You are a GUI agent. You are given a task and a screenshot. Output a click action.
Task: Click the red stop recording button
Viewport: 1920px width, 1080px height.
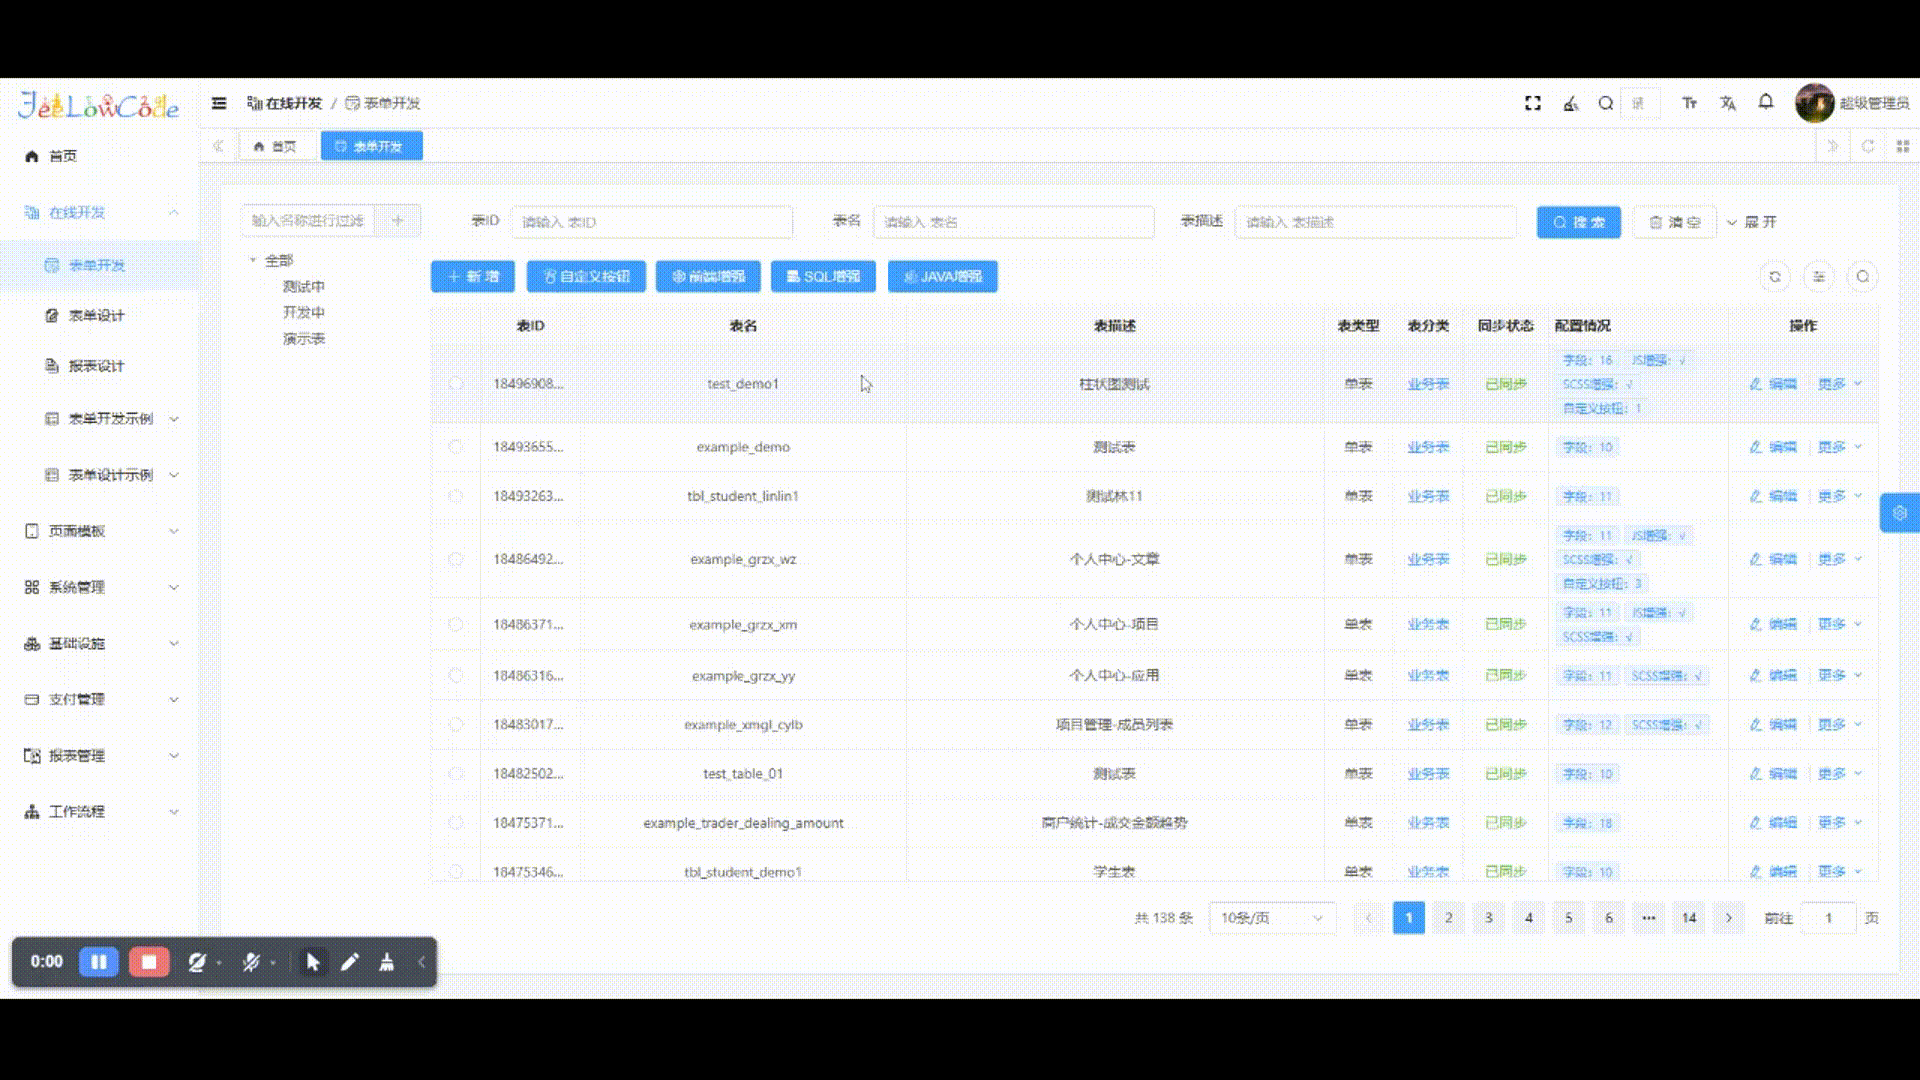[149, 962]
